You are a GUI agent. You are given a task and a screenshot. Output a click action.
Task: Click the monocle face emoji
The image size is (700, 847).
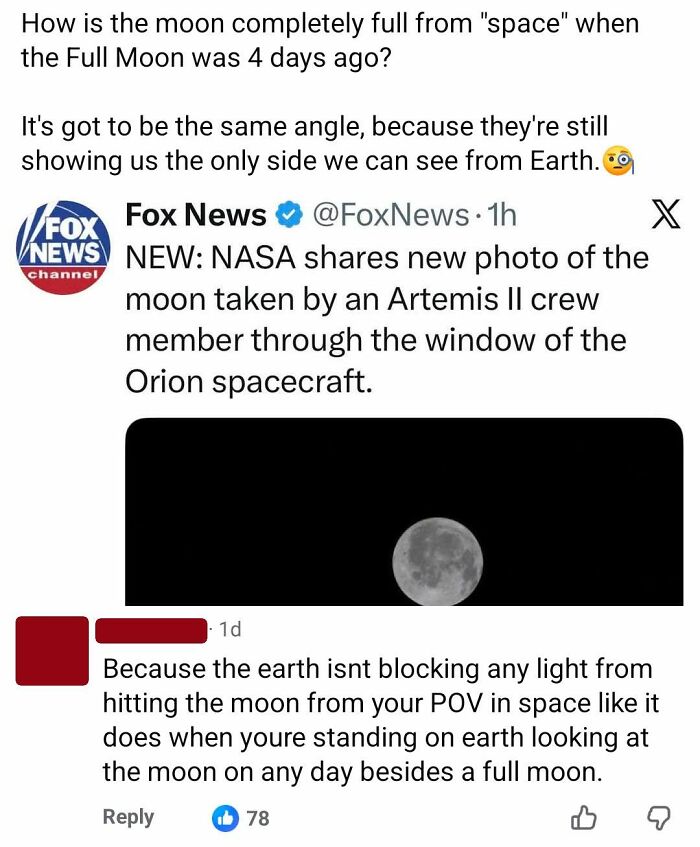617,161
